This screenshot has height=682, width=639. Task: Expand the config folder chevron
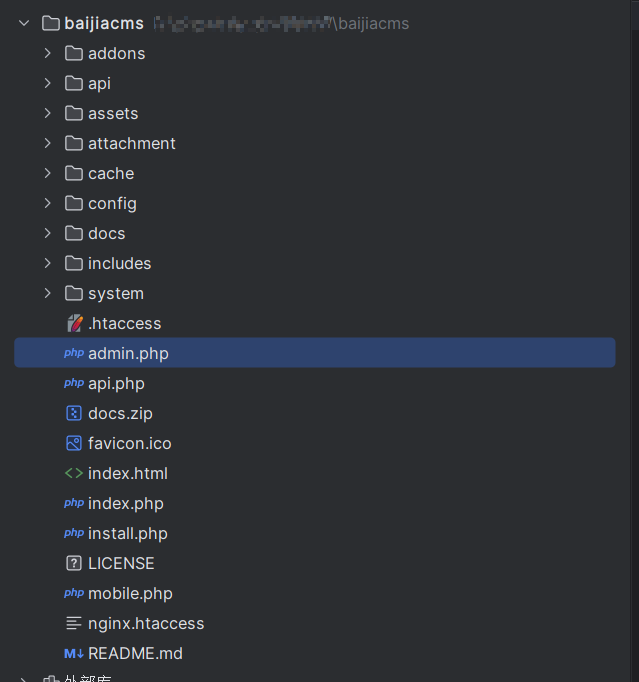click(x=48, y=203)
